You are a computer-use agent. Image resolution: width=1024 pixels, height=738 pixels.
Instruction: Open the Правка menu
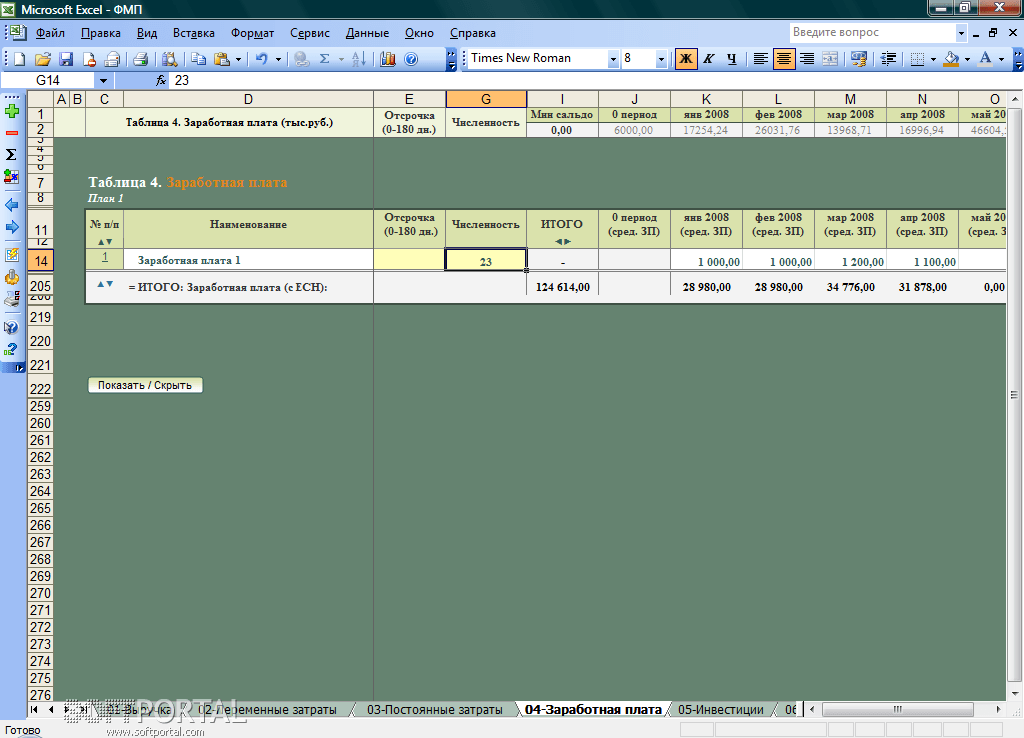(101, 33)
